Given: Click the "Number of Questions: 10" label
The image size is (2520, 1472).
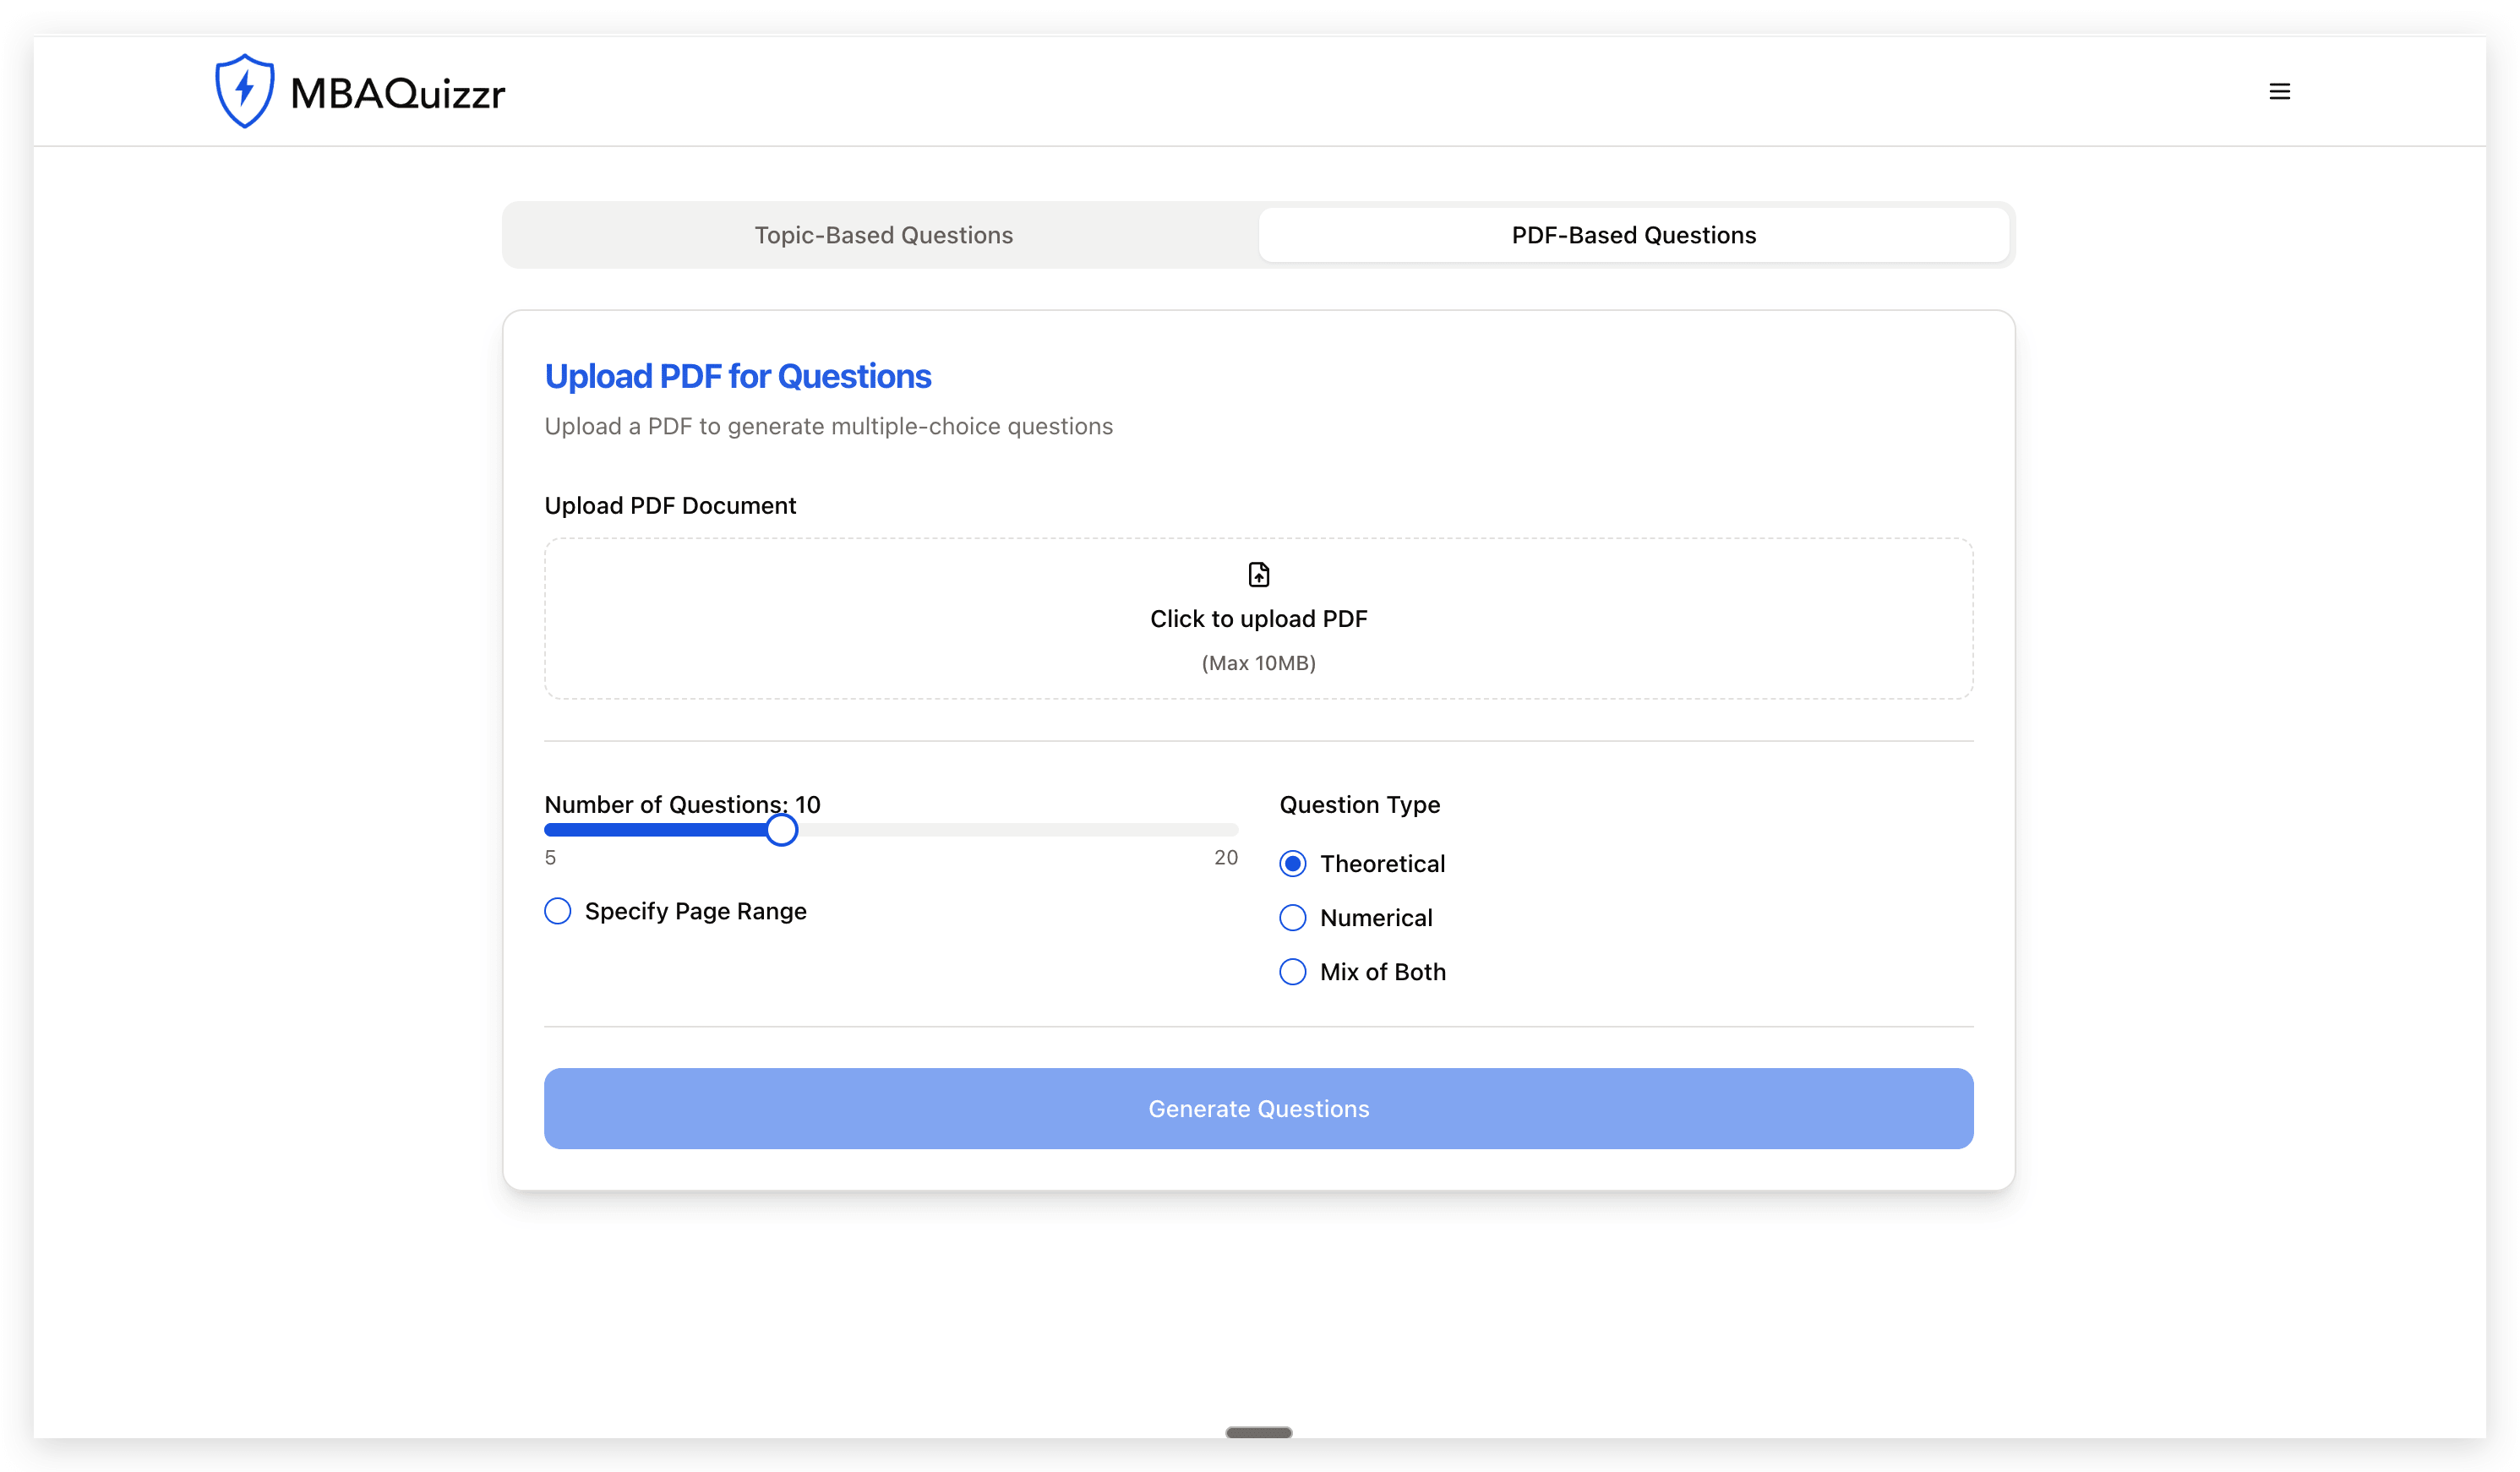Looking at the screenshot, I should pyautogui.click(x=681, y=803).
